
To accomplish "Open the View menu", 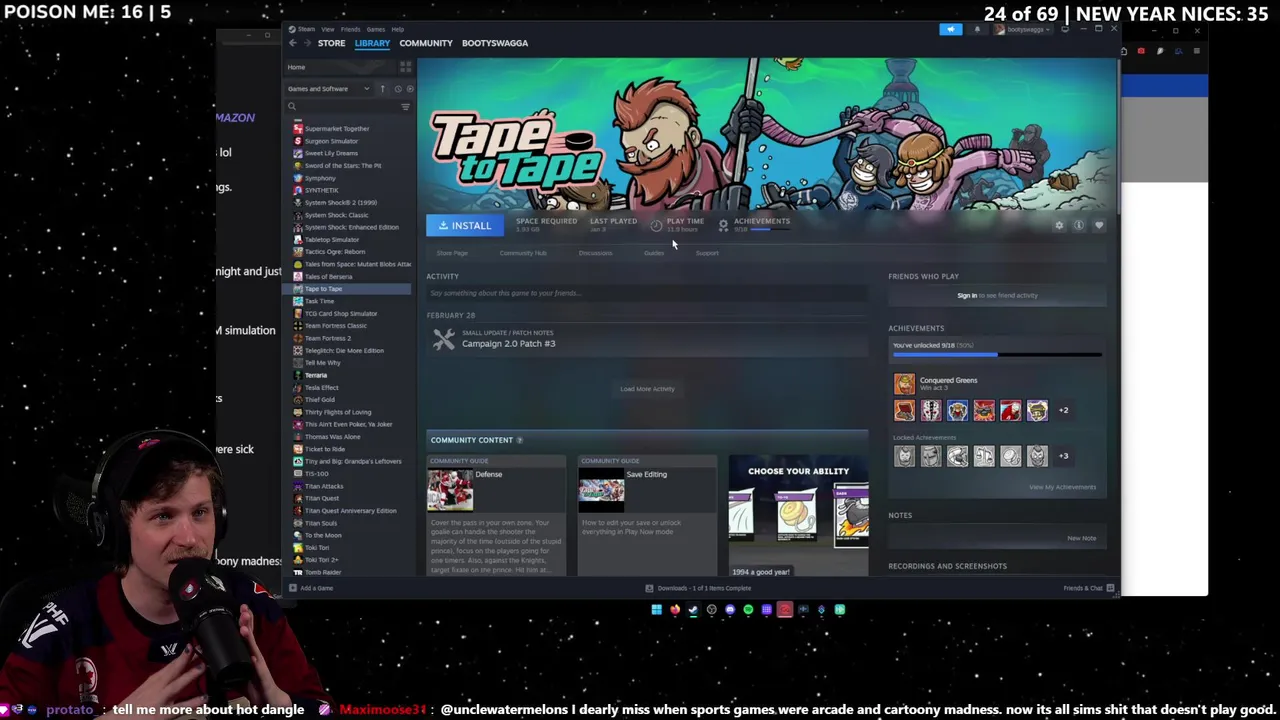I will (328, 29).
